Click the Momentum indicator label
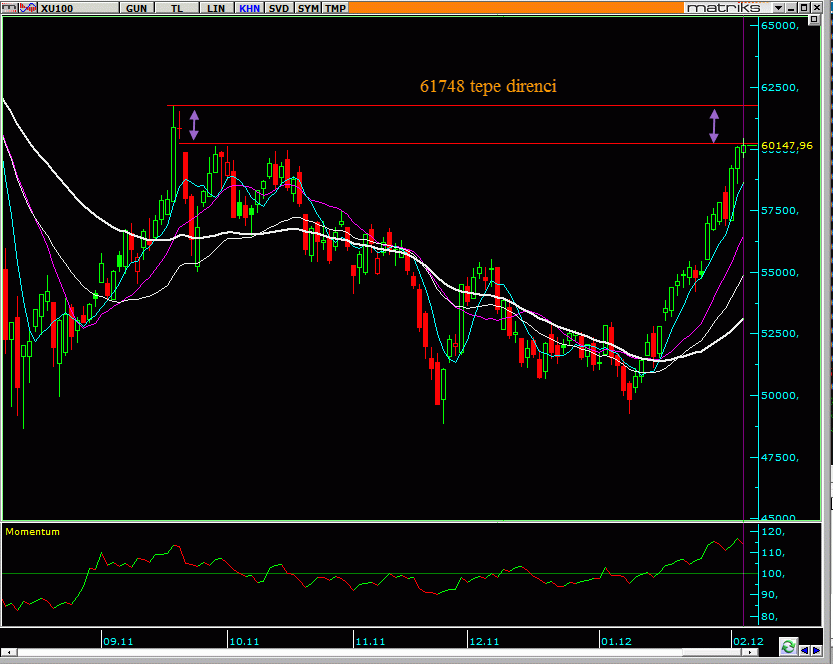The height and width of the screenshot is (664, 833). tap(32, 532)
